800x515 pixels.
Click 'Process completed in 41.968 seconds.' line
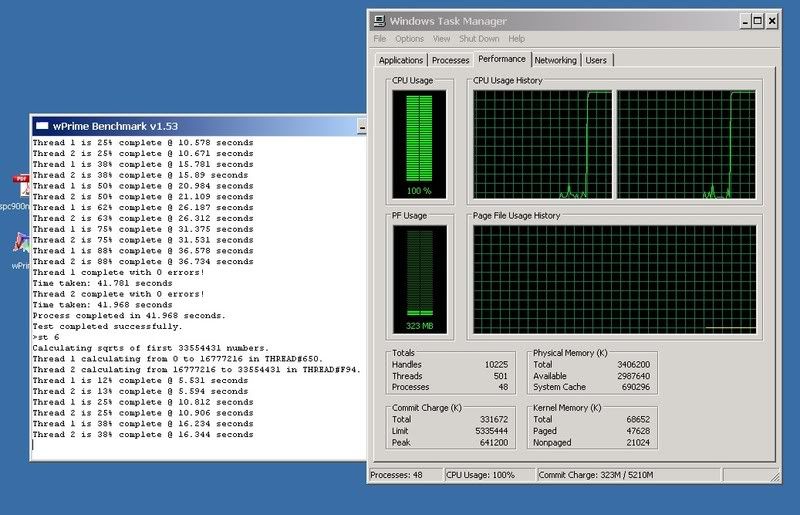pyautogui.click(x=129, y=315)
